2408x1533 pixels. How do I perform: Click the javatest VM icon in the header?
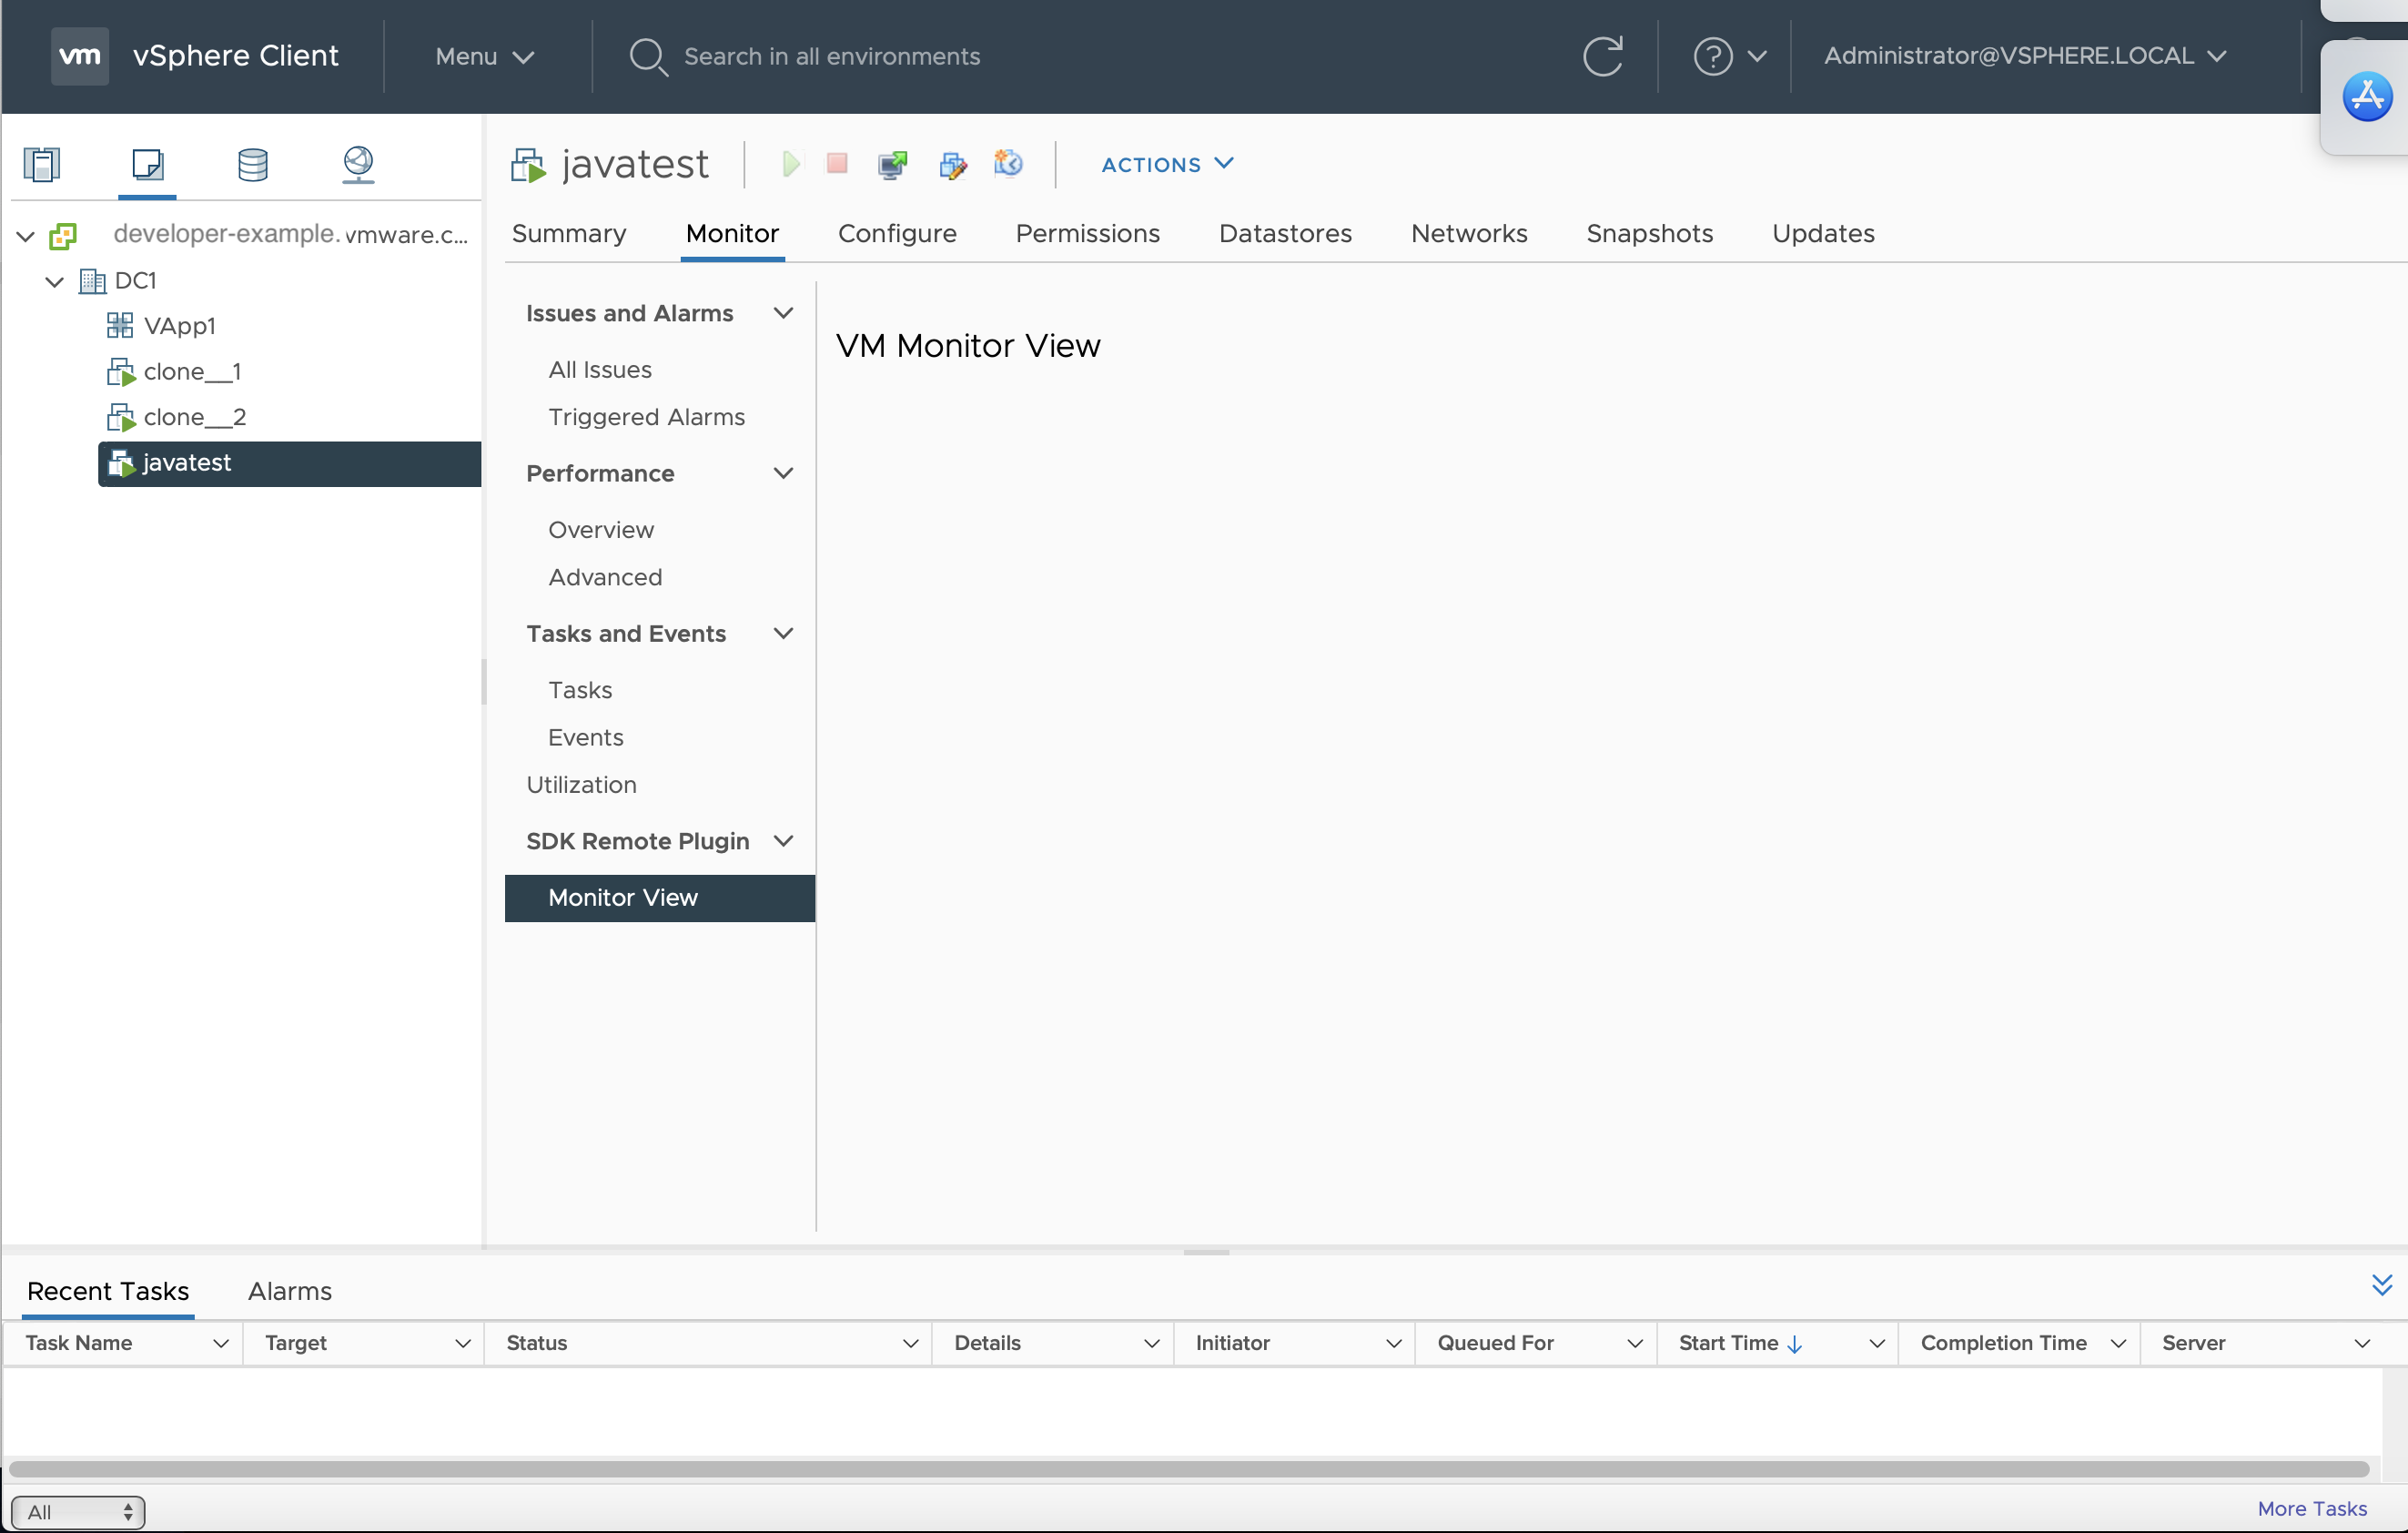click(528, 165)
